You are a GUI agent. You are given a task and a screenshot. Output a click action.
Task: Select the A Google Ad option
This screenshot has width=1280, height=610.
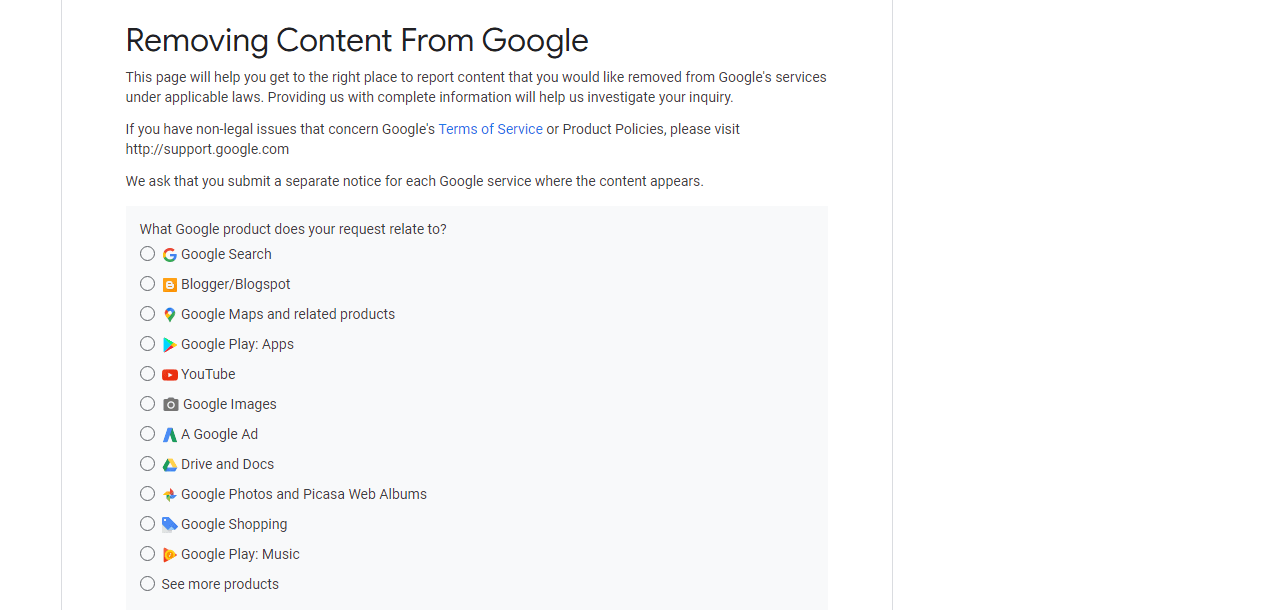coord(147,434)
